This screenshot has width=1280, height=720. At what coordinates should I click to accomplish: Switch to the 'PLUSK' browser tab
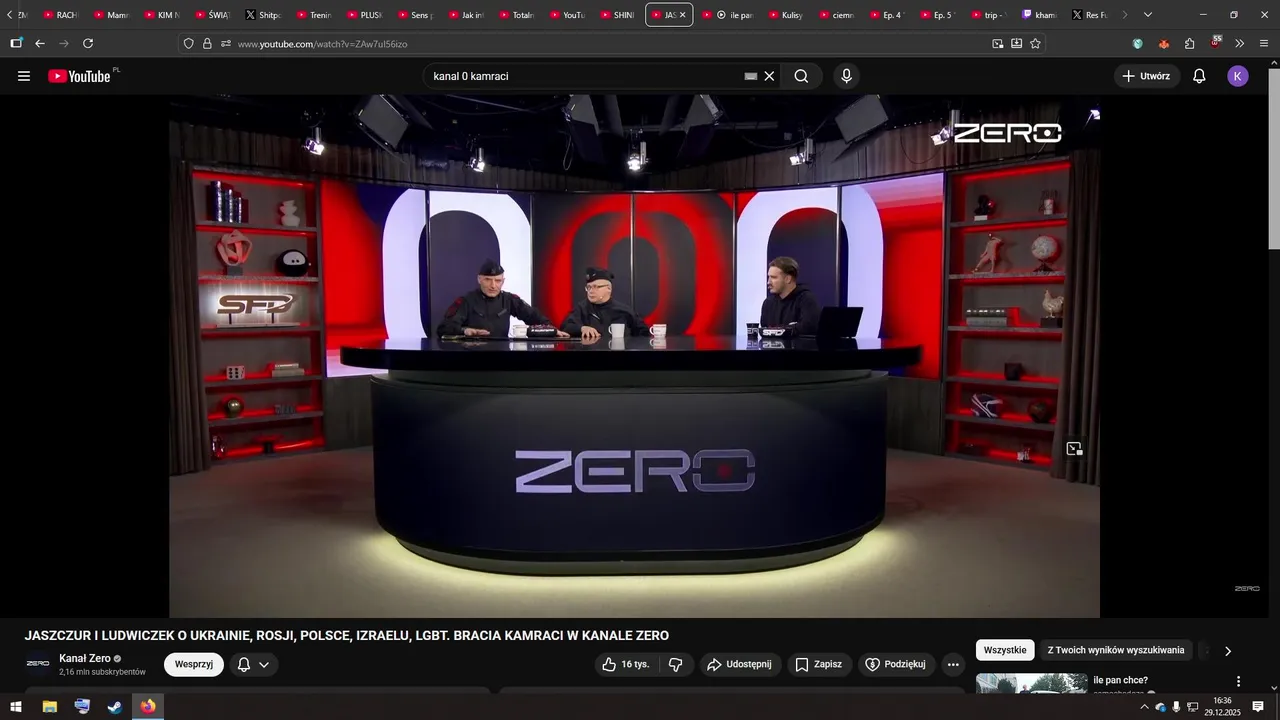[365, 15]
